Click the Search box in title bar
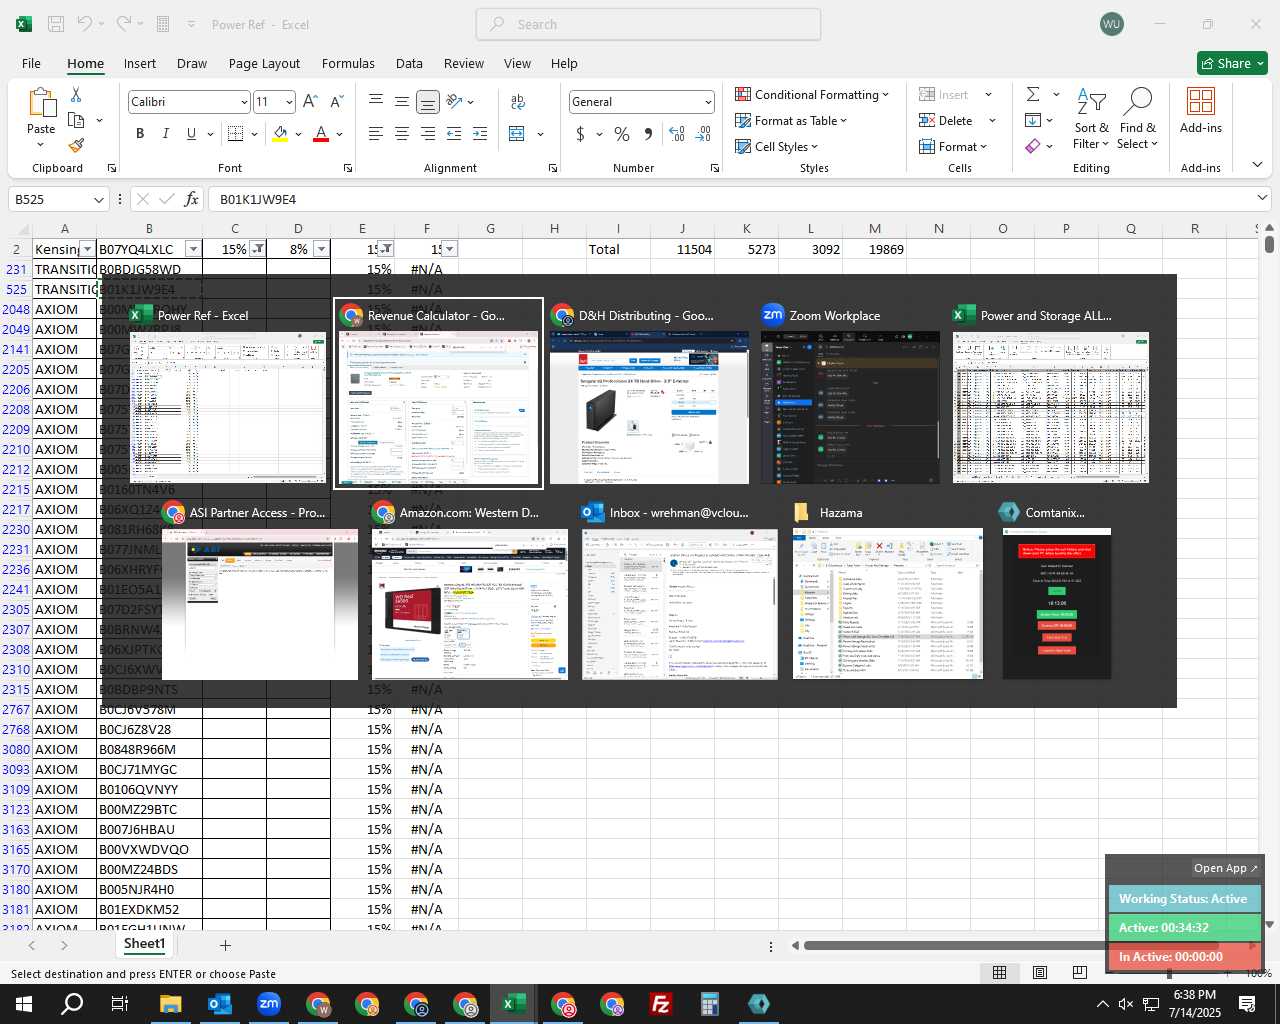Screen dimensions: 1280x1024 coord(648,24)
